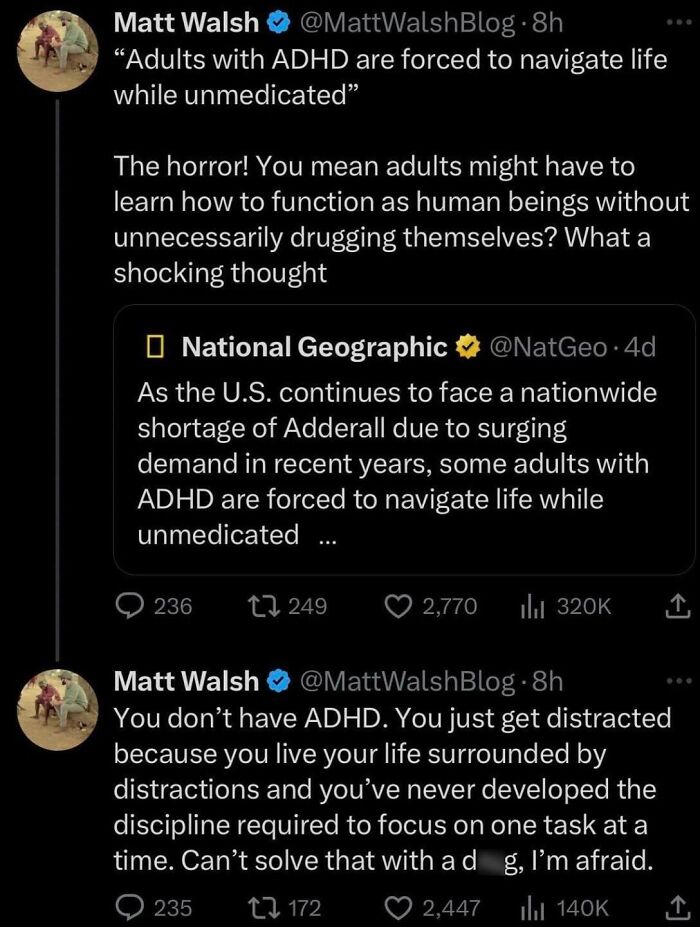Screen dimensions: 700x927
Task: Like the second tweet with 2,447 likes
Action: (x=399, y=907)
